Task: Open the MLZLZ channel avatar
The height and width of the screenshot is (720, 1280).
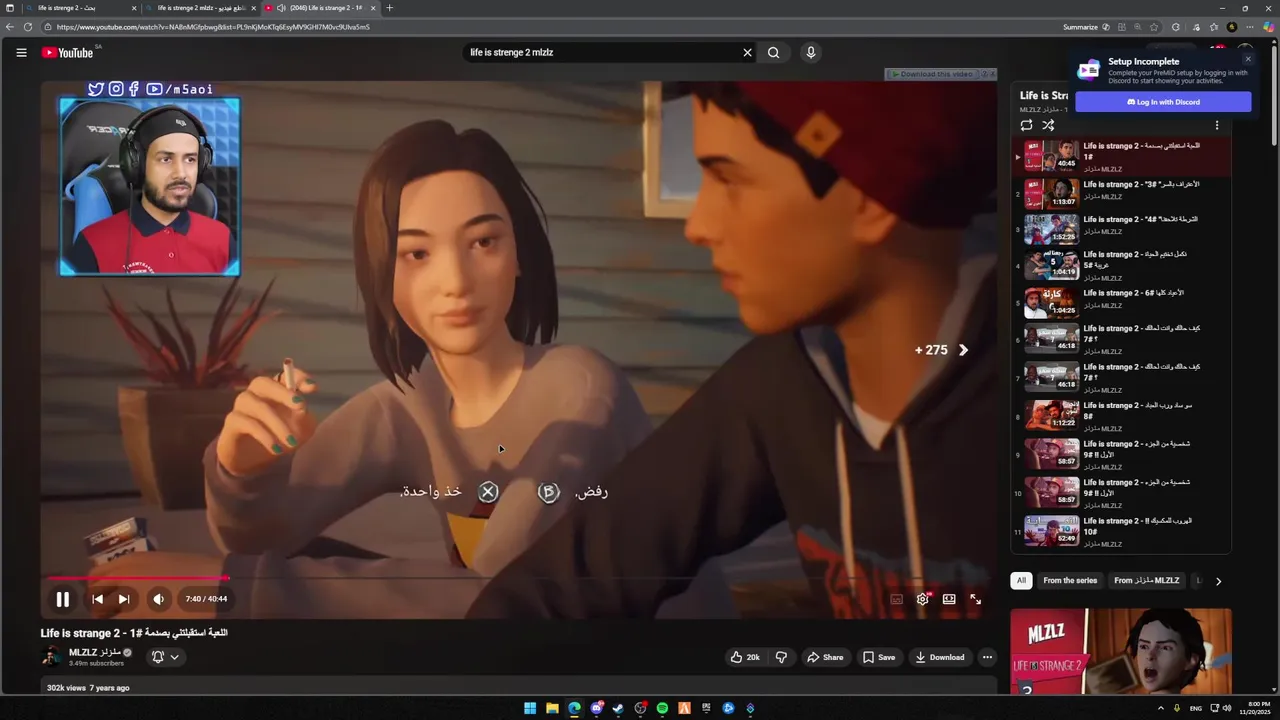Action: click(51, 657)
